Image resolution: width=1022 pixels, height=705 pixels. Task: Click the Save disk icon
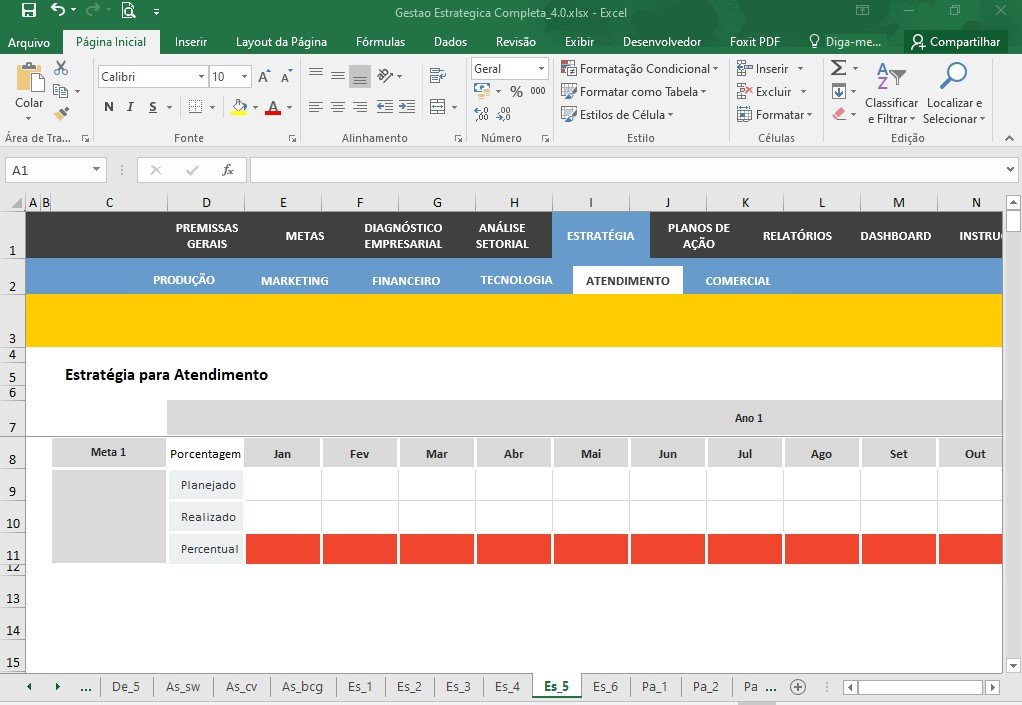click(29, 10)
